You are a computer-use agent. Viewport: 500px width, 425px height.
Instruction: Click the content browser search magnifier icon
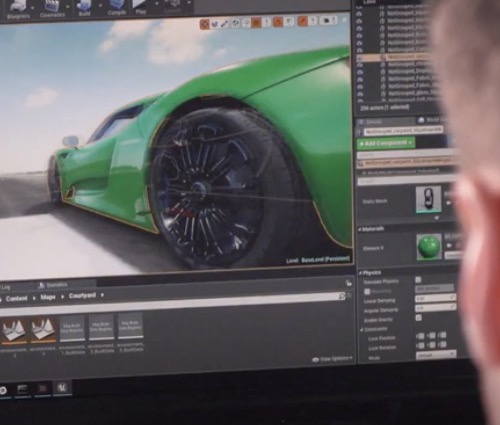coord(342,296)
